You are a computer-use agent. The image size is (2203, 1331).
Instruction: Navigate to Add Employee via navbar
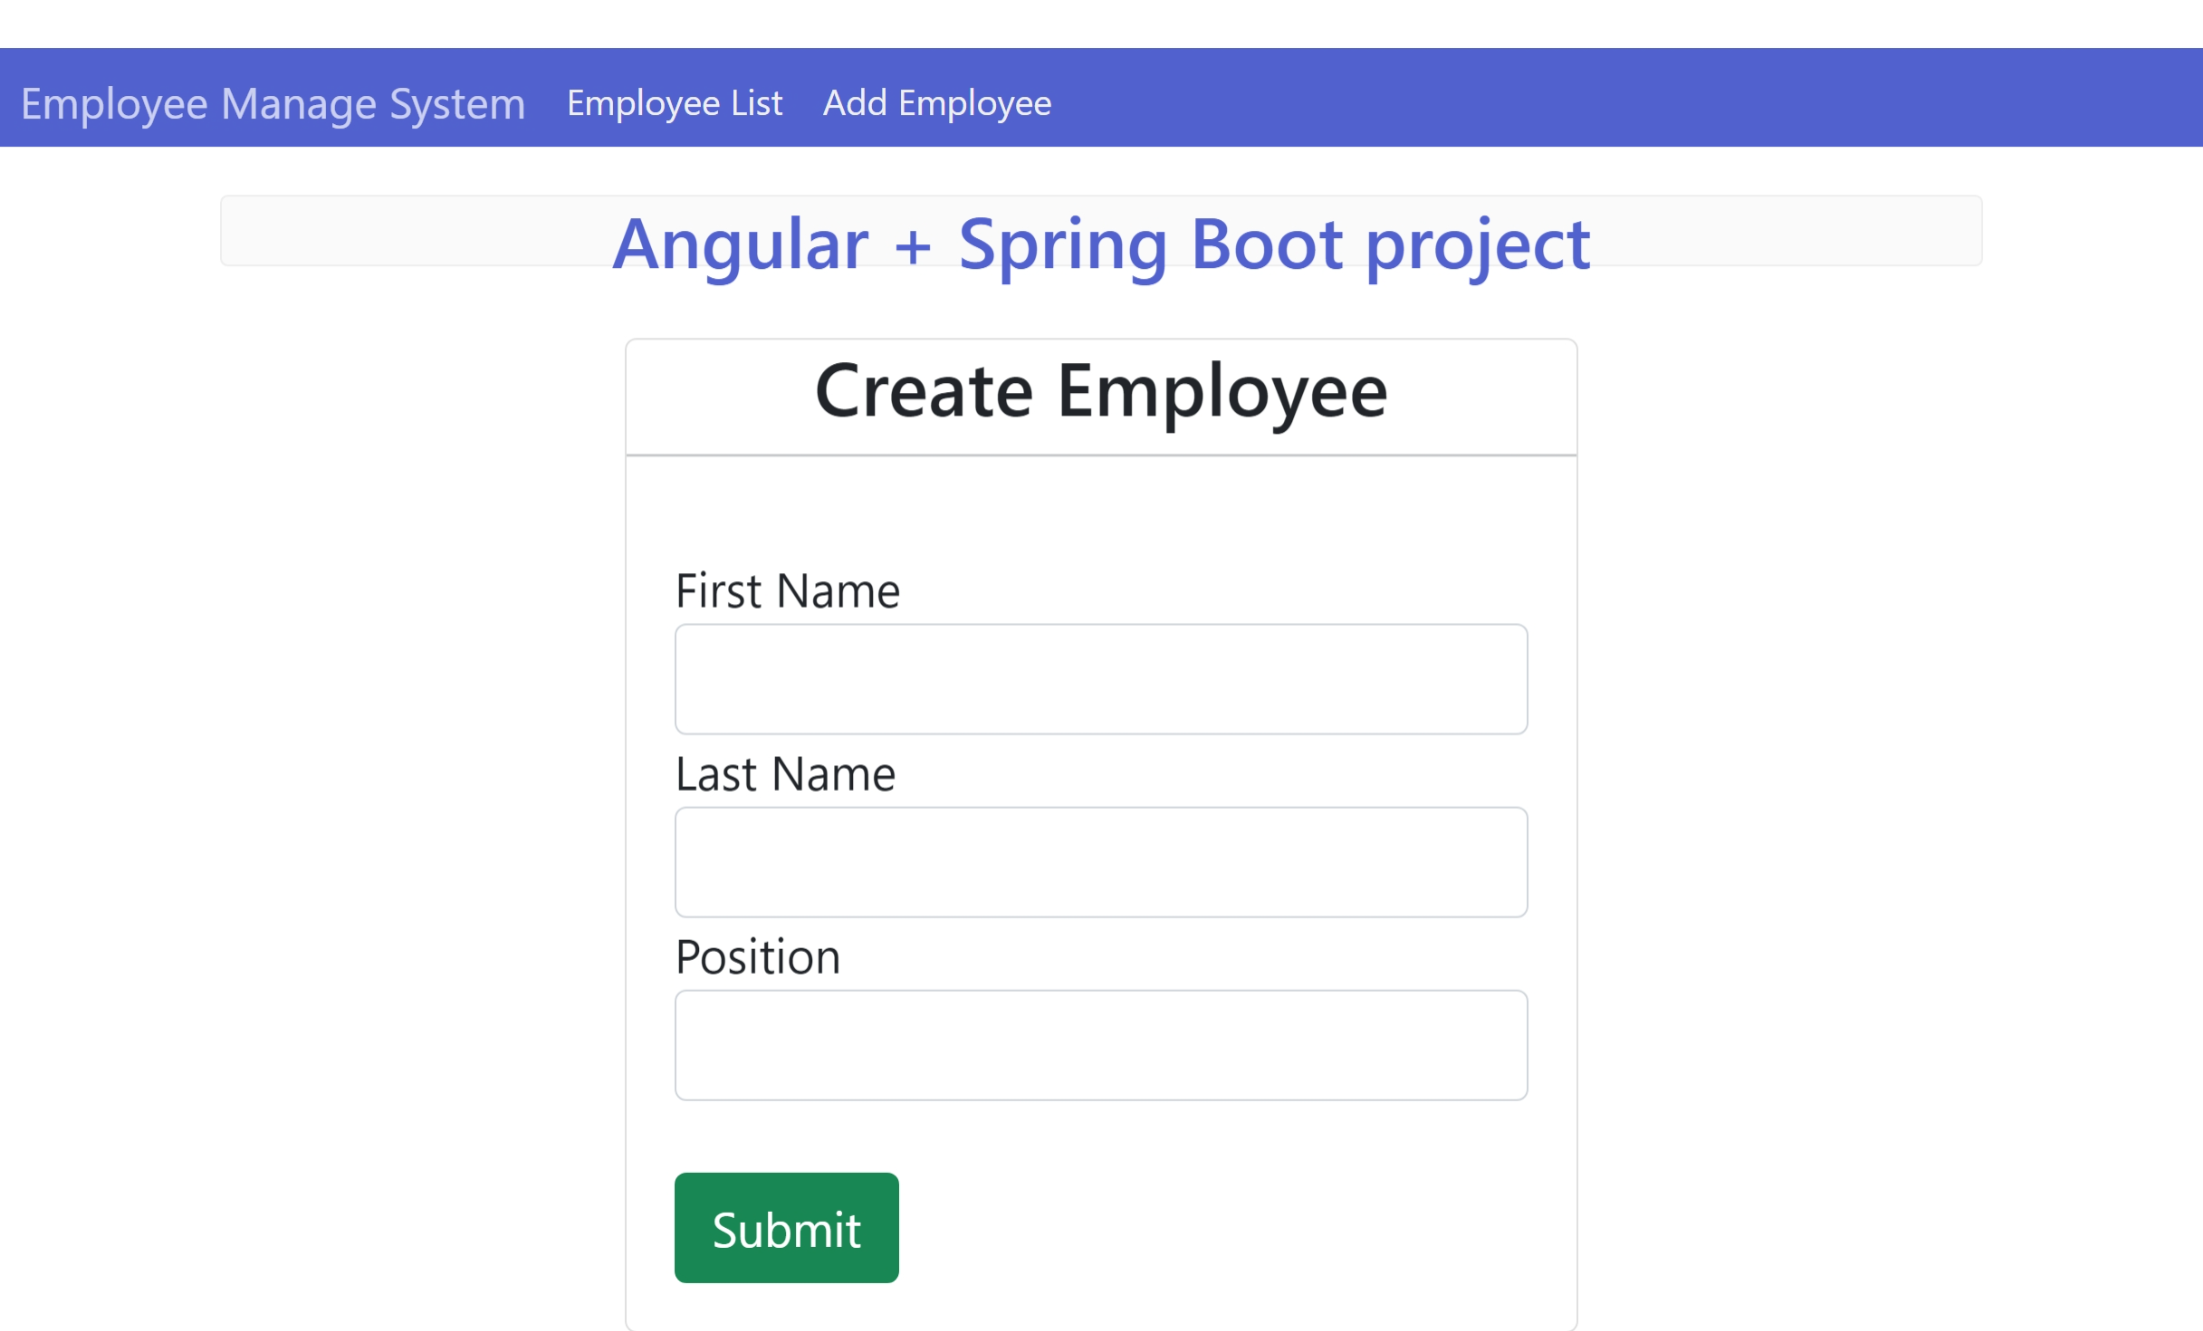(x=935, y=102)
